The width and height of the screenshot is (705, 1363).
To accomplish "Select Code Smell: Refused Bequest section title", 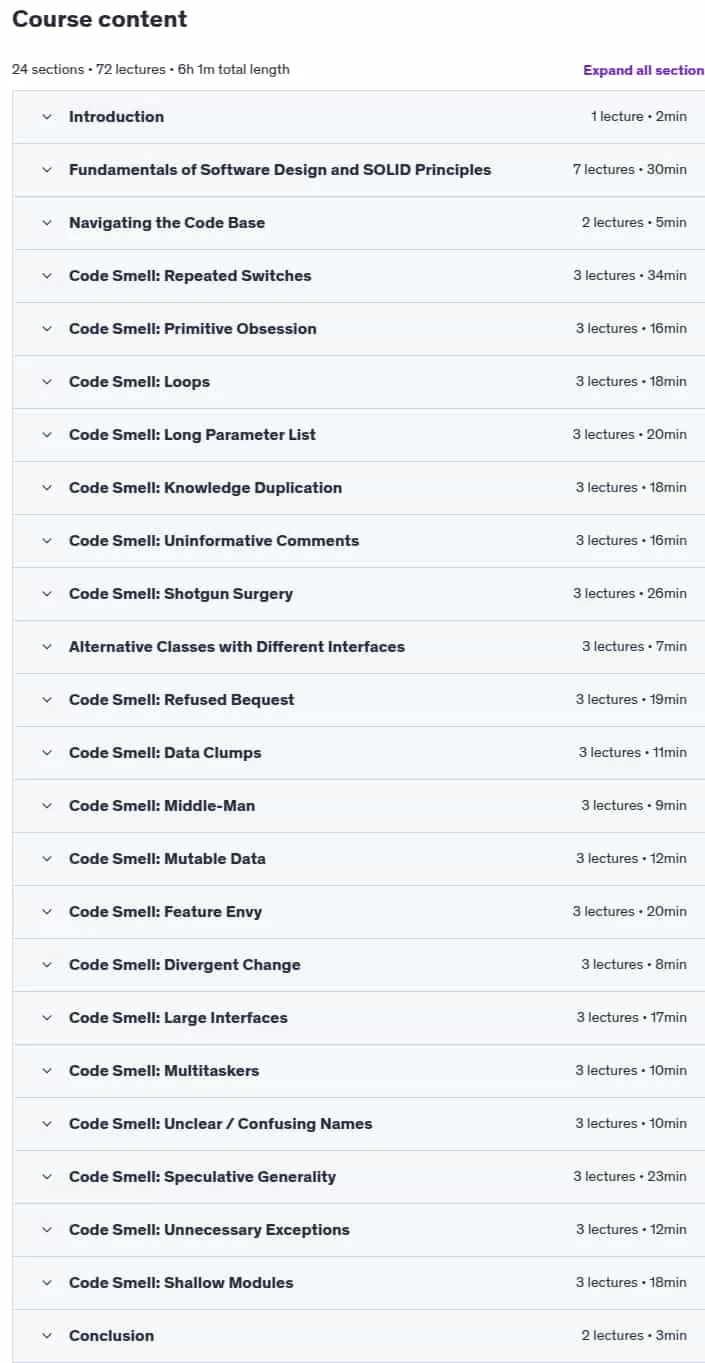I will click(182, 700).
